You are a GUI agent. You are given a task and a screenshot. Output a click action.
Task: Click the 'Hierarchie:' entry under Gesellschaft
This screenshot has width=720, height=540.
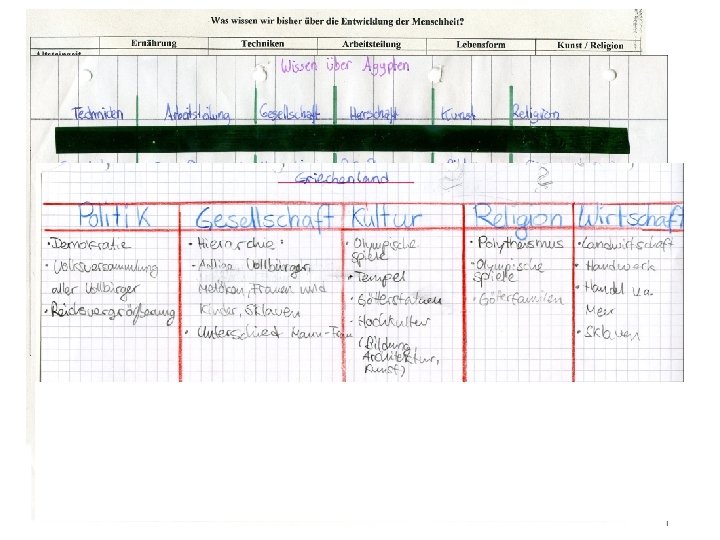click(236, 243)
